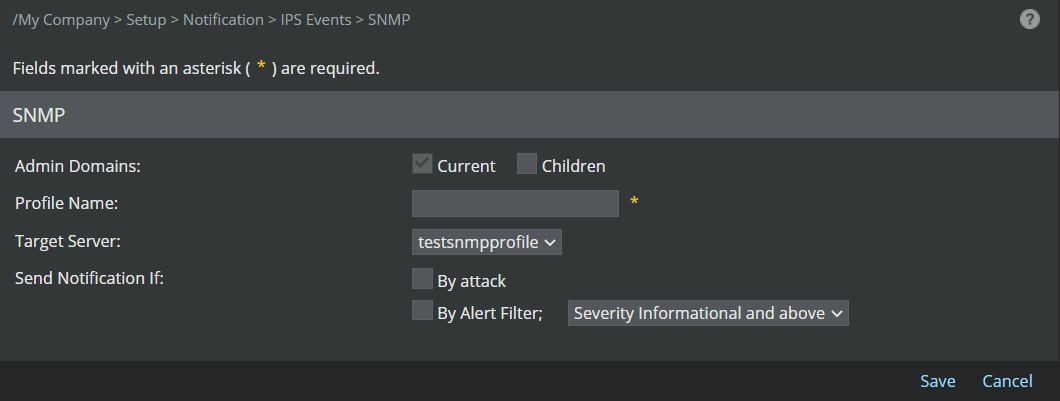Click the Send Notification If label
This screenshot has height=401, width=1060.
(89, 278)
